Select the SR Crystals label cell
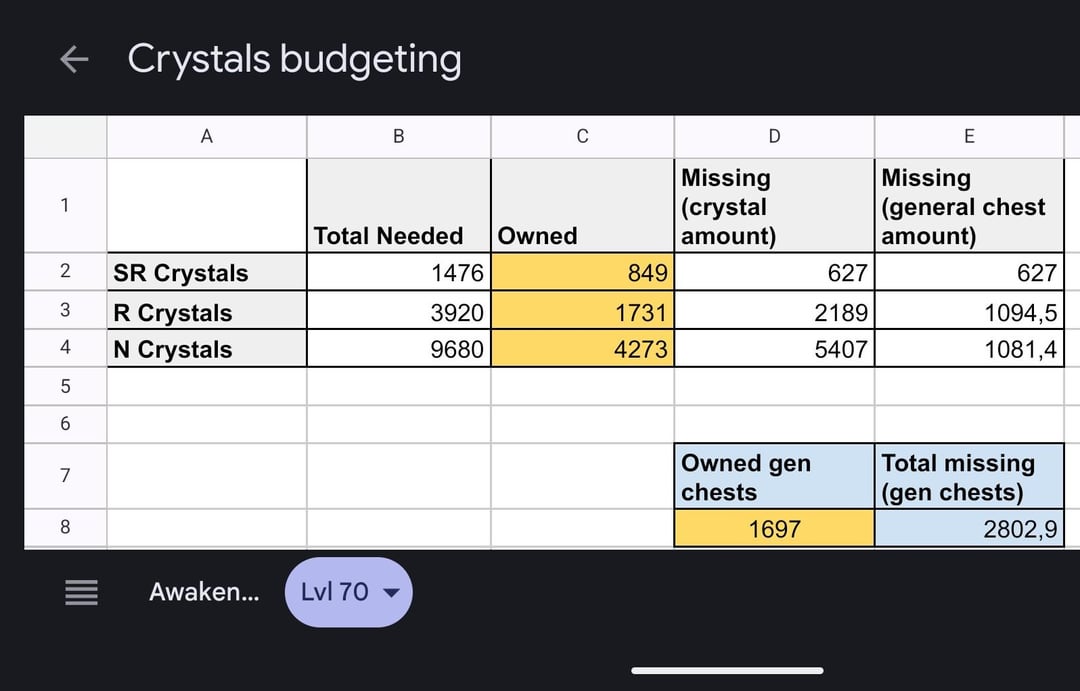1080x691 pixels. (x=206, y=272)
